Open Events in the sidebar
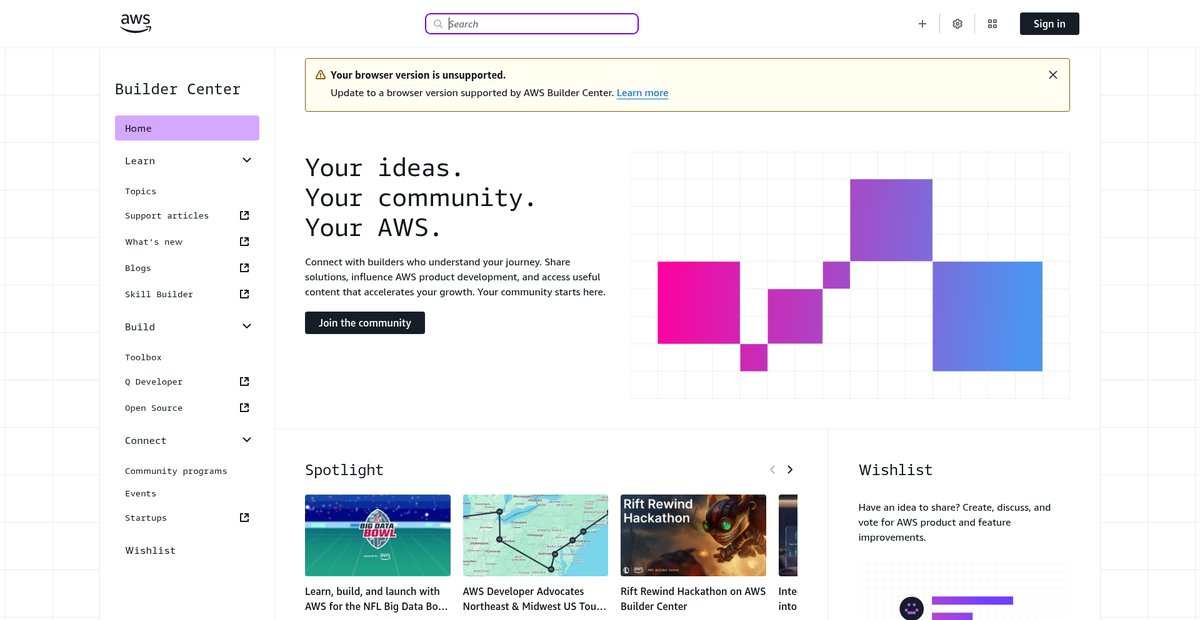Viewport: 1200px width, 620px height. [141, 494]
